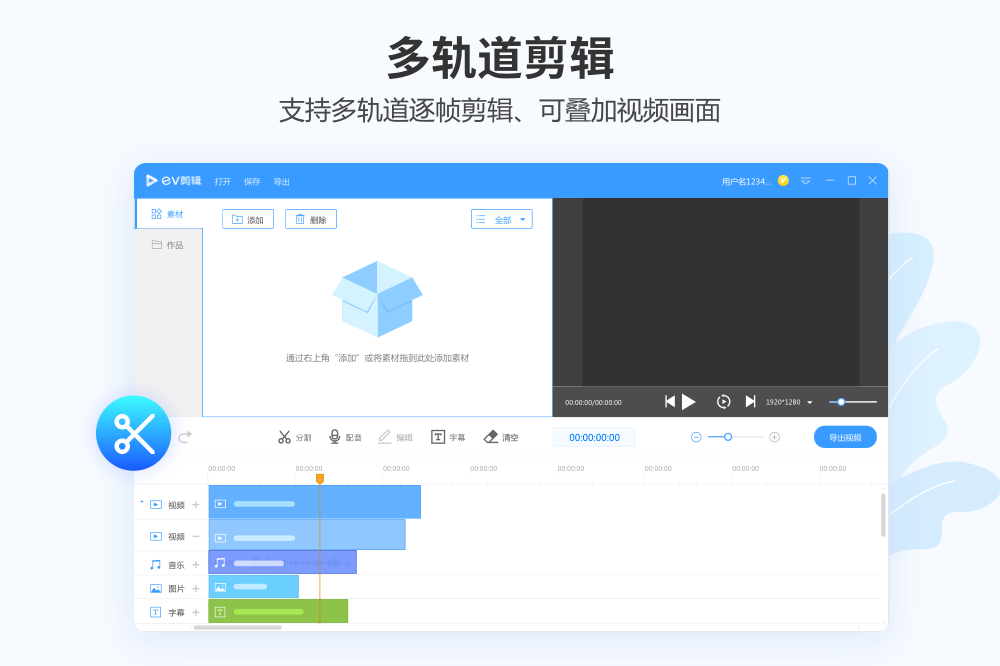Click the 字幕 track T icon

coord(156,612)
